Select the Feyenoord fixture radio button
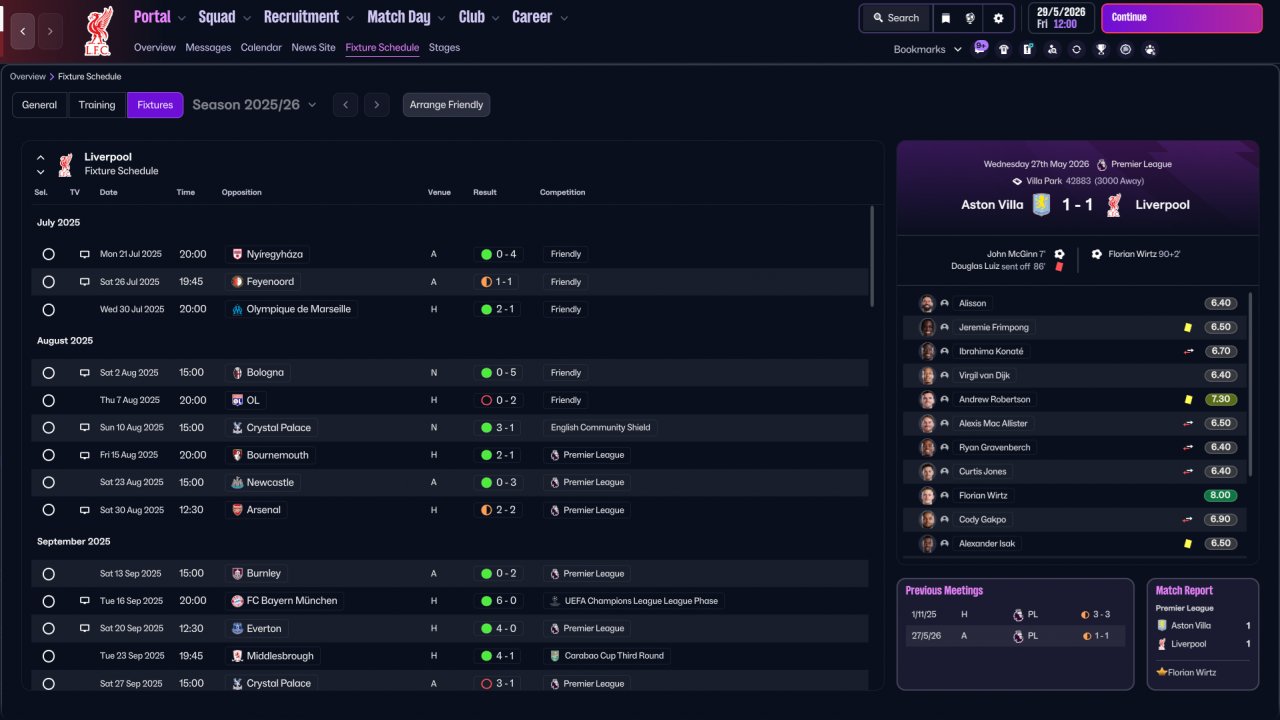 click(x=48, y=282)
